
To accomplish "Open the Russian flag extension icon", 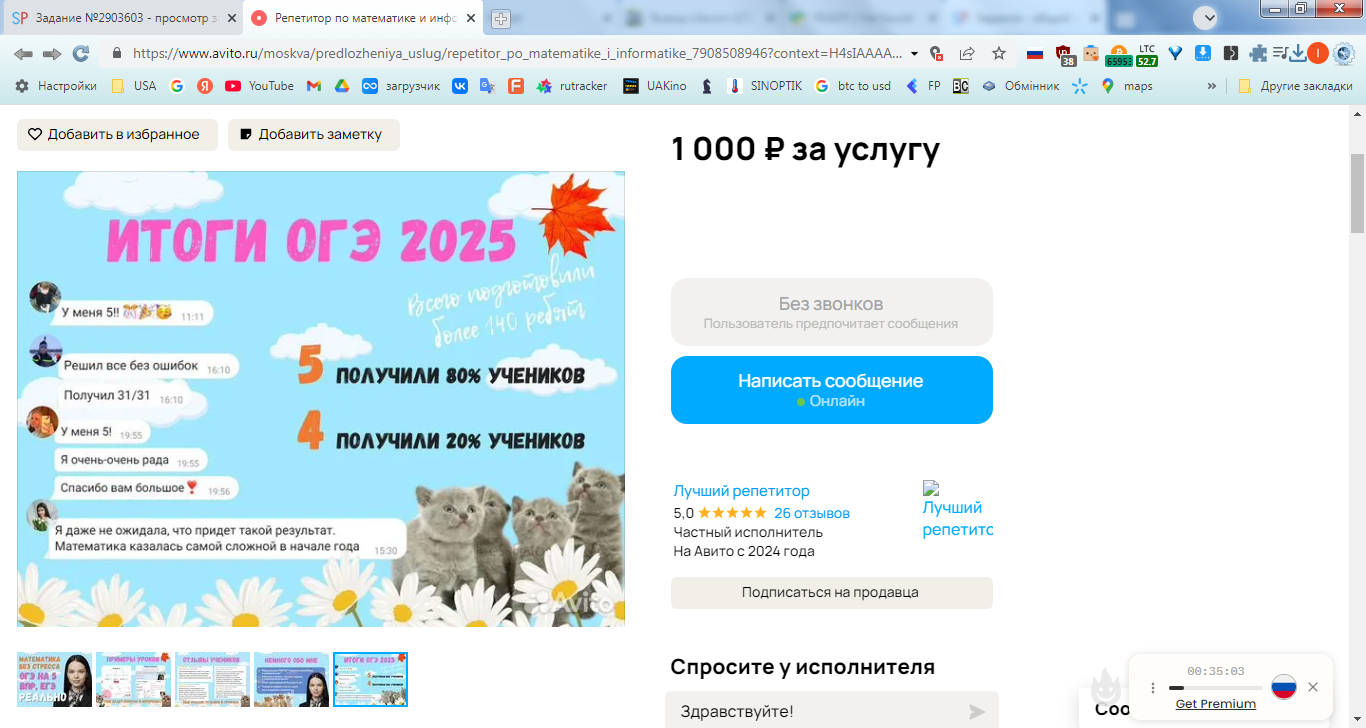I will (x=1035, y=54).
